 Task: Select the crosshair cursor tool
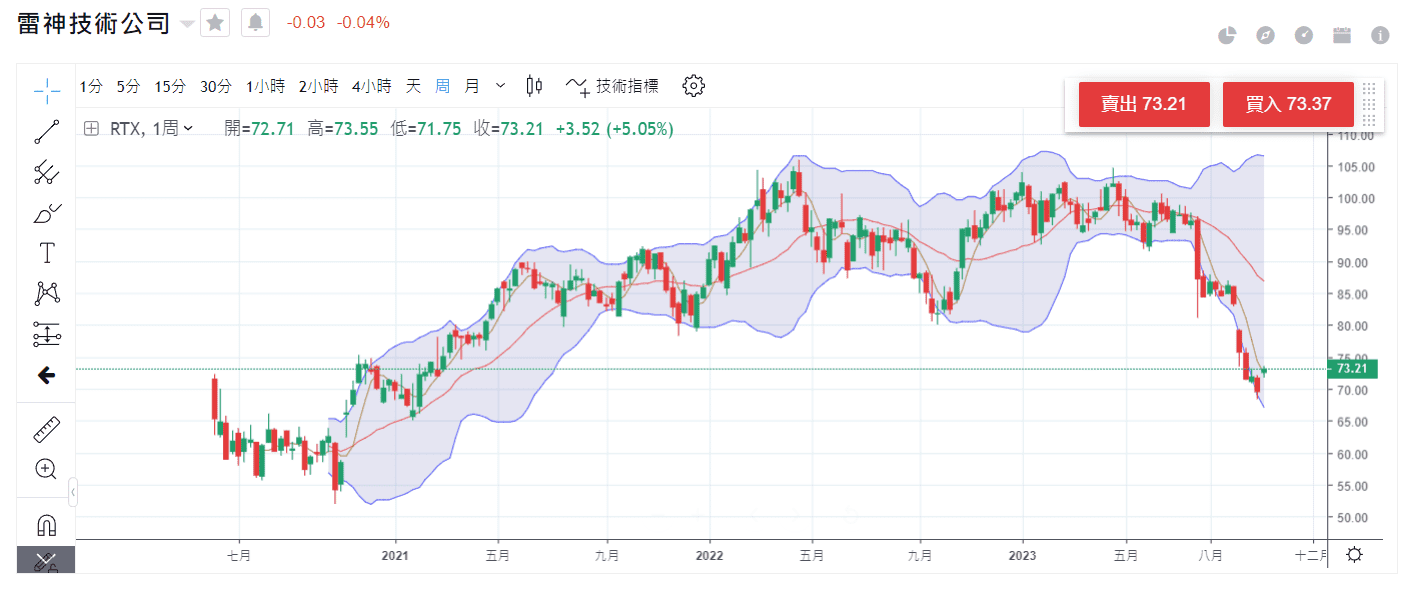pos(47,91)
